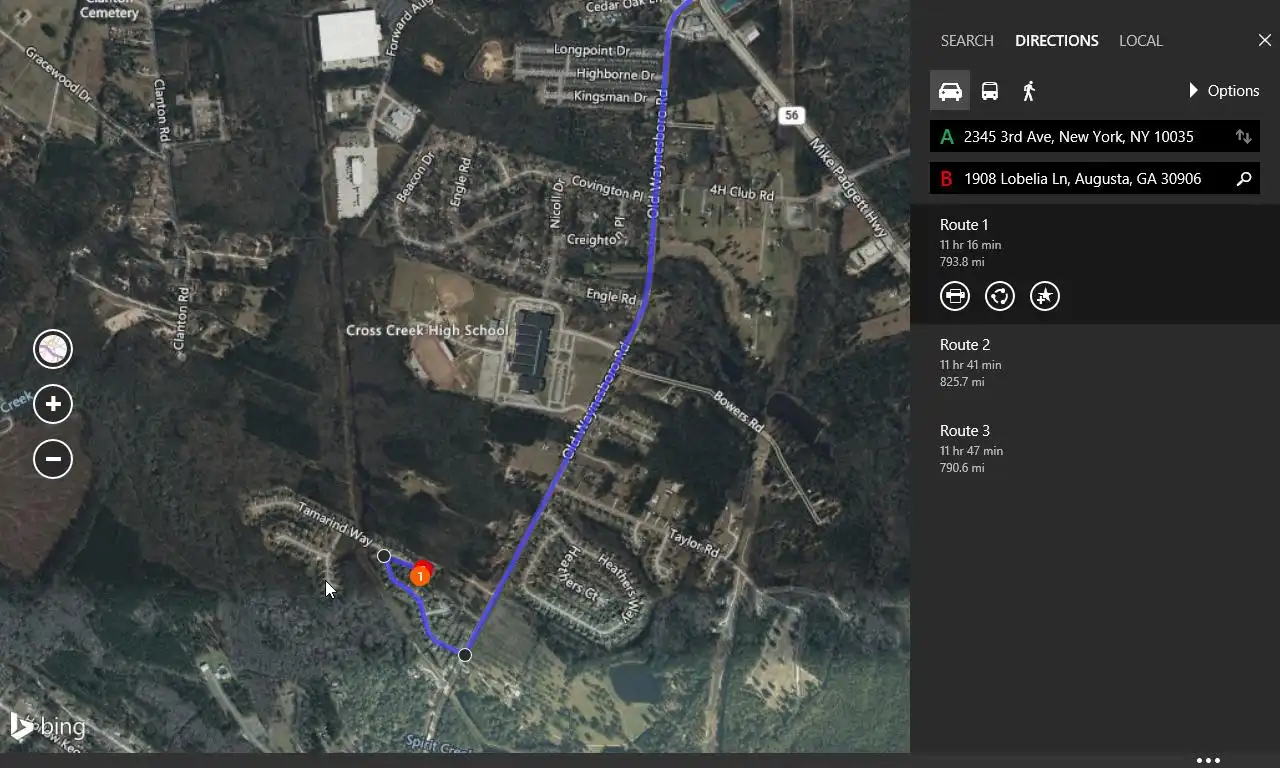Click the orange destination pin marker
The image size is (1280, 768).
[421, 575]
